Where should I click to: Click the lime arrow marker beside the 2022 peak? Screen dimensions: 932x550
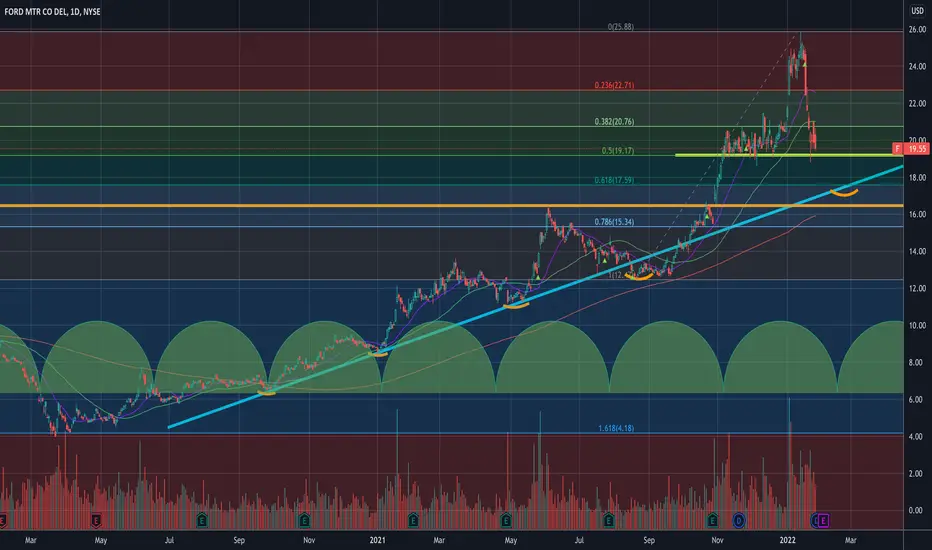tap(805, 63)
